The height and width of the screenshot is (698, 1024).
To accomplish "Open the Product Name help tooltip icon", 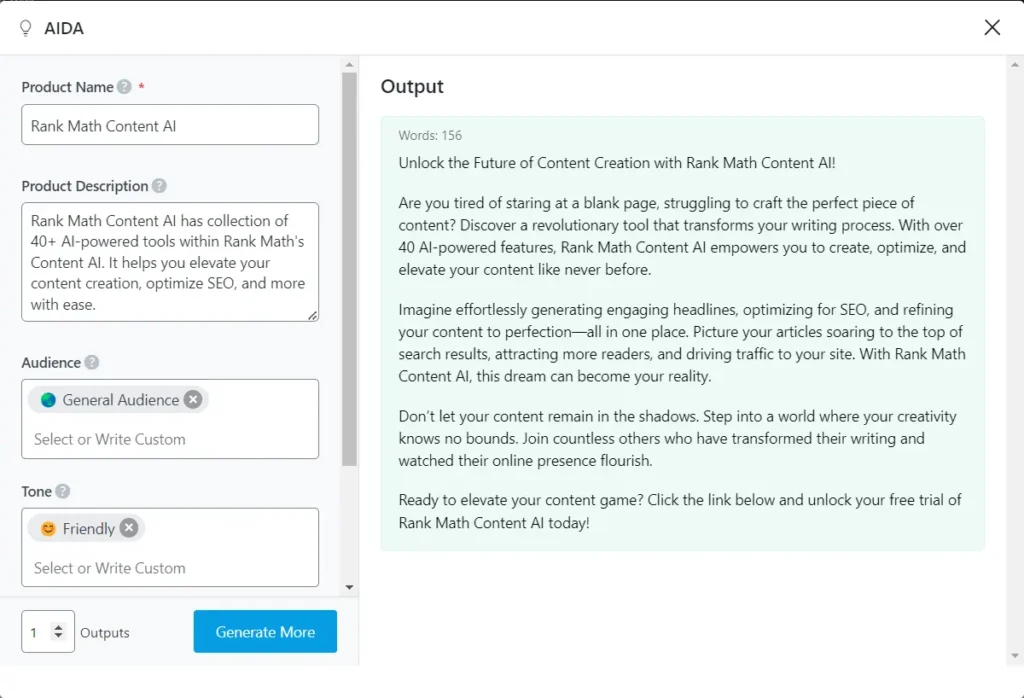I will coord(124,87).
